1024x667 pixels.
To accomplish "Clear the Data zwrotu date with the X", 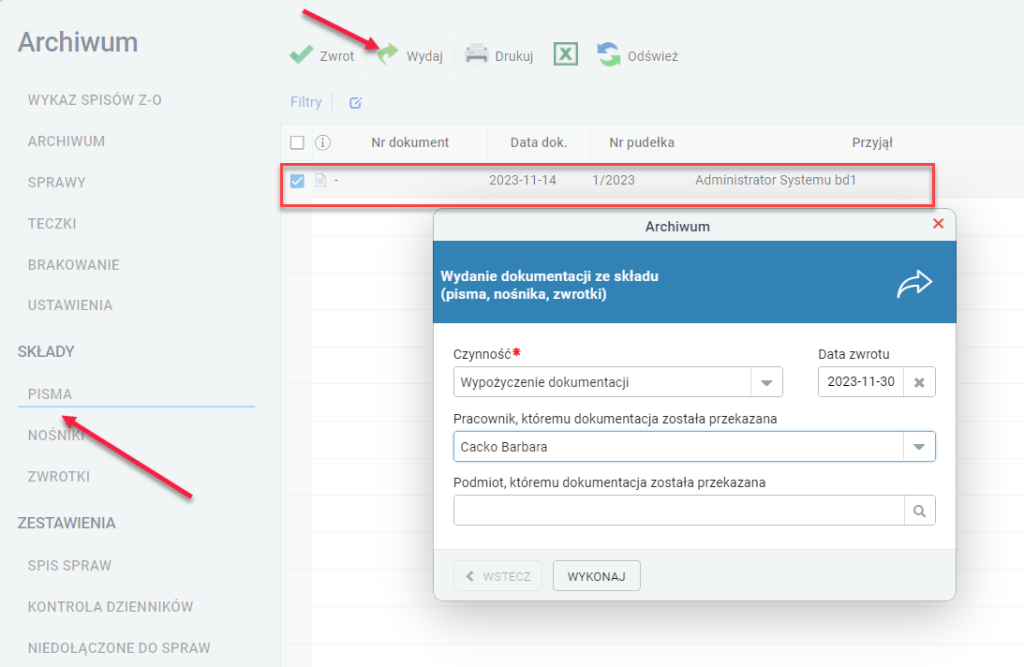I will coord(919,382).
